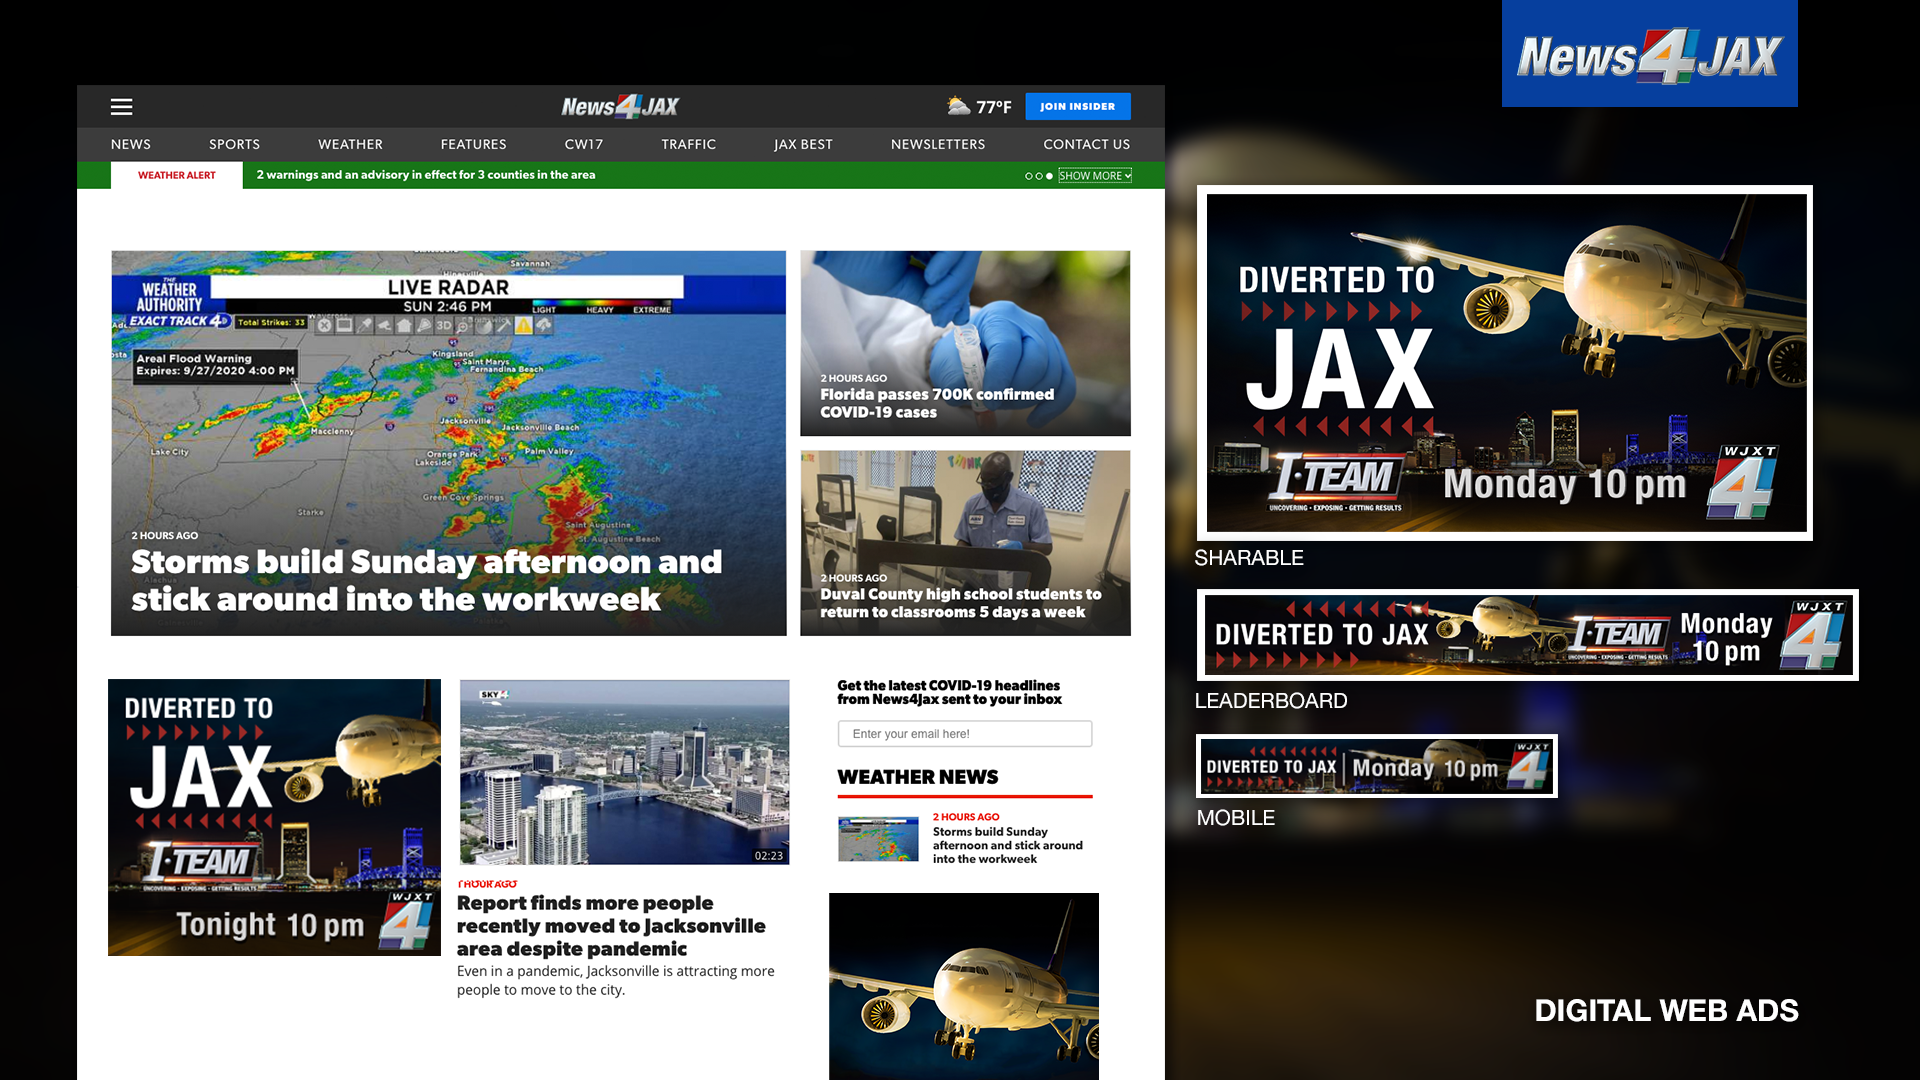Open the NEWS menu item
1920x1080 pixels.
click(131, 144)
